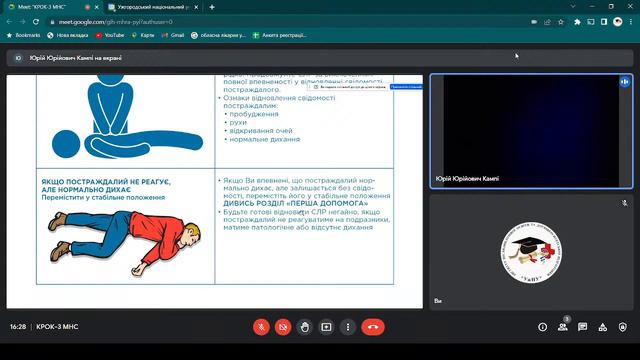Open the 'Анкета реєстрації' bookmark

(x=280, y=36)
